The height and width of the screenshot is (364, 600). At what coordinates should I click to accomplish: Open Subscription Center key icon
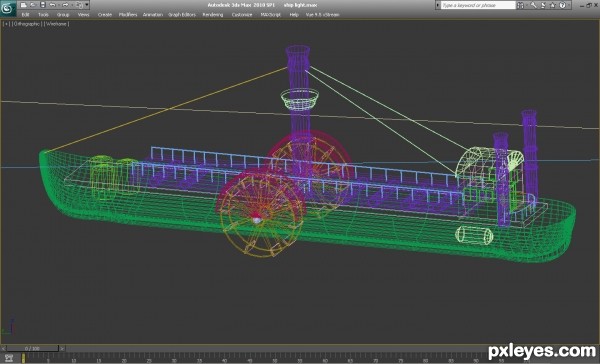533,5
